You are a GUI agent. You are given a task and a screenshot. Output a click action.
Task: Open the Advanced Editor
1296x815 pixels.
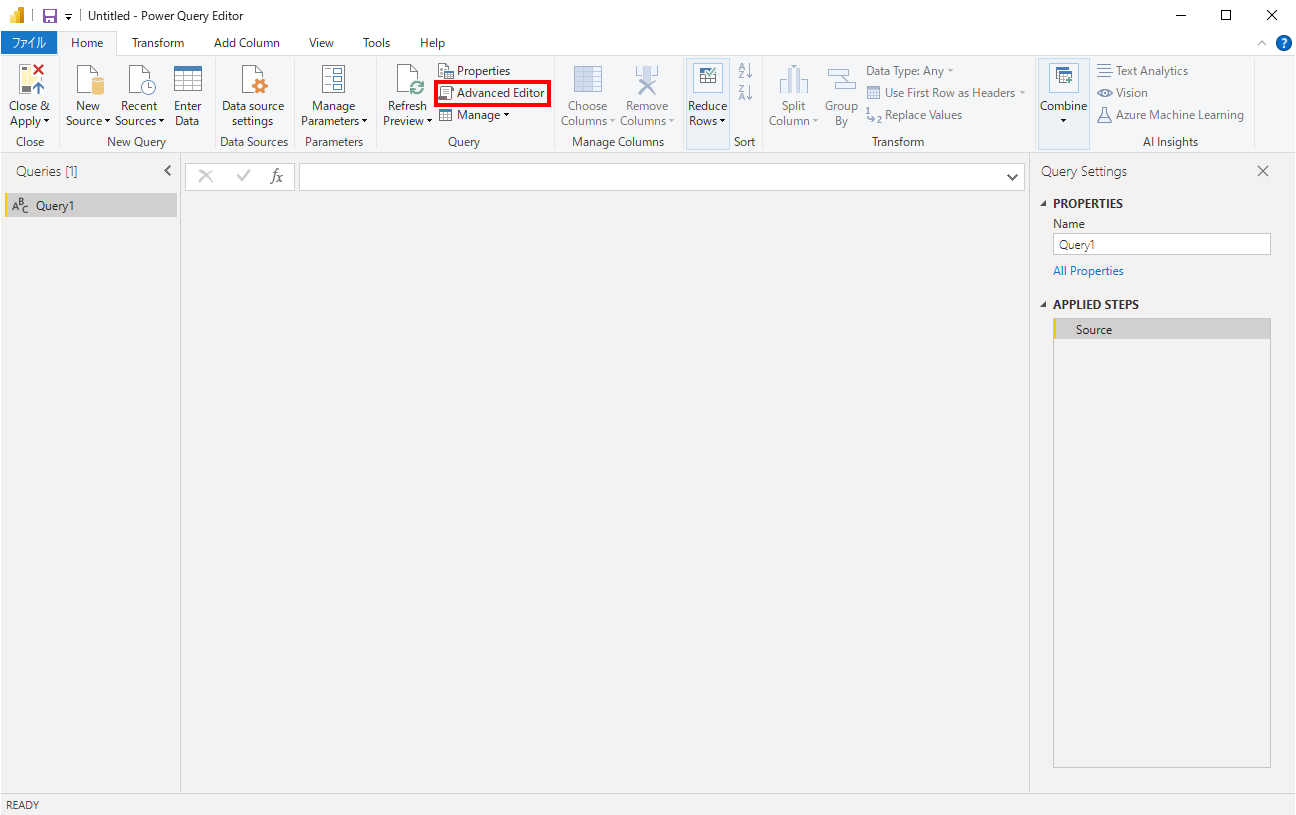pyautogui.click(x=492, y=93)
